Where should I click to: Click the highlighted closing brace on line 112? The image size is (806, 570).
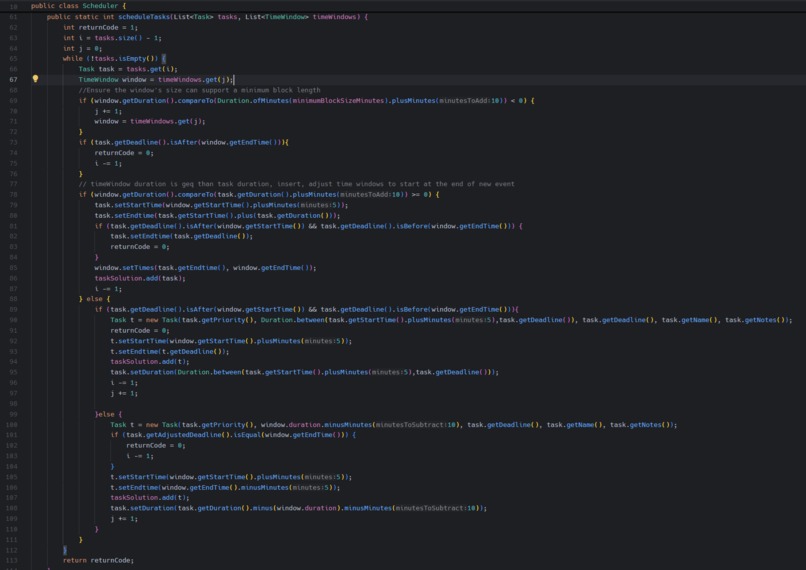[x=65, y=550]
